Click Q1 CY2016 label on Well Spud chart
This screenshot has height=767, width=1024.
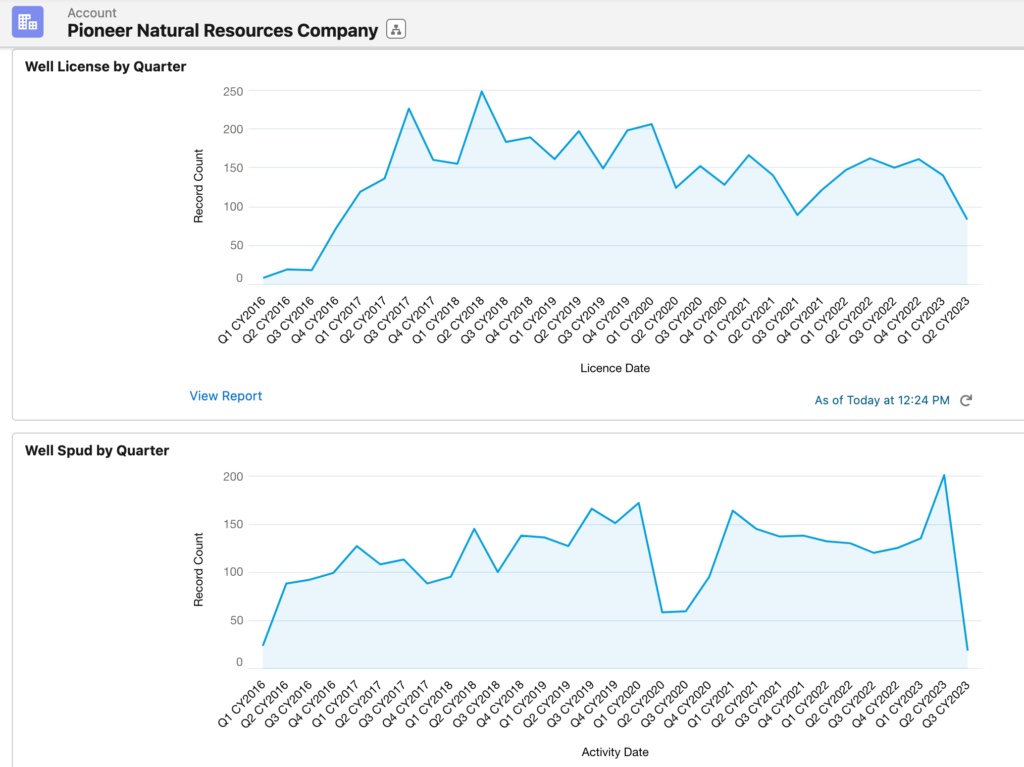242,704
